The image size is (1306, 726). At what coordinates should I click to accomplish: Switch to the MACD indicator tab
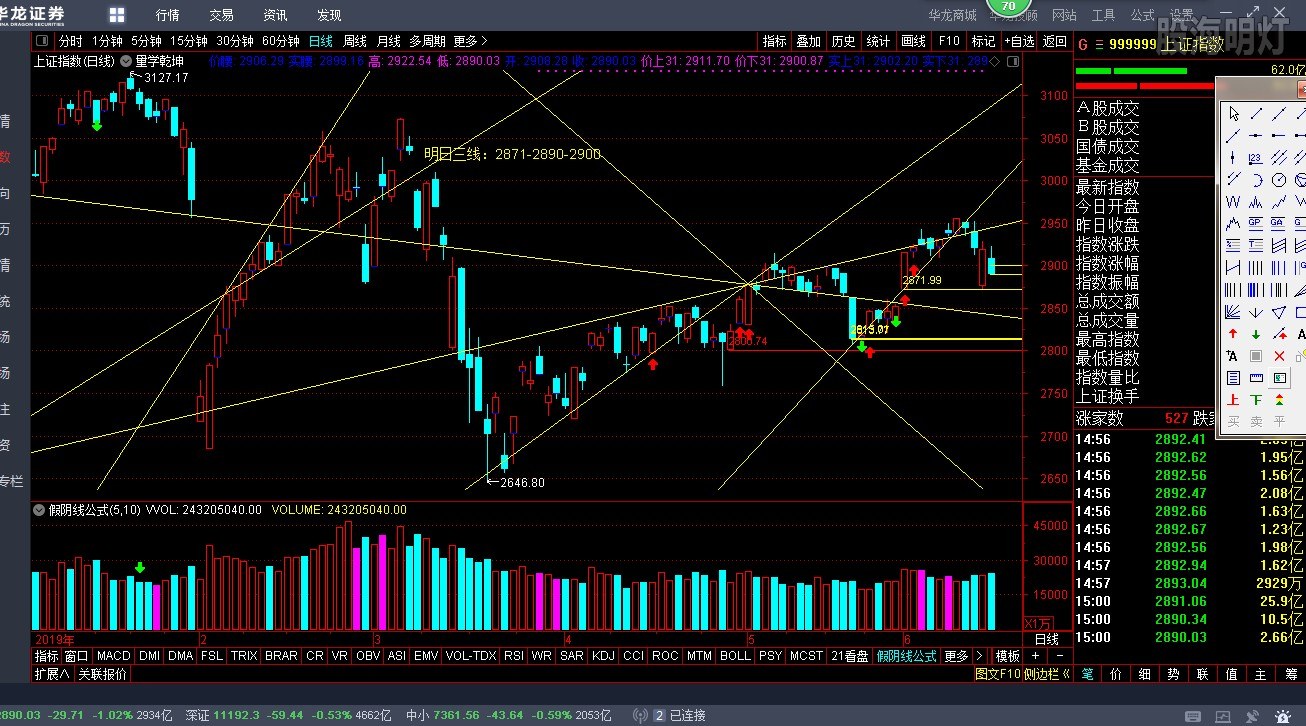click(114, 656)
